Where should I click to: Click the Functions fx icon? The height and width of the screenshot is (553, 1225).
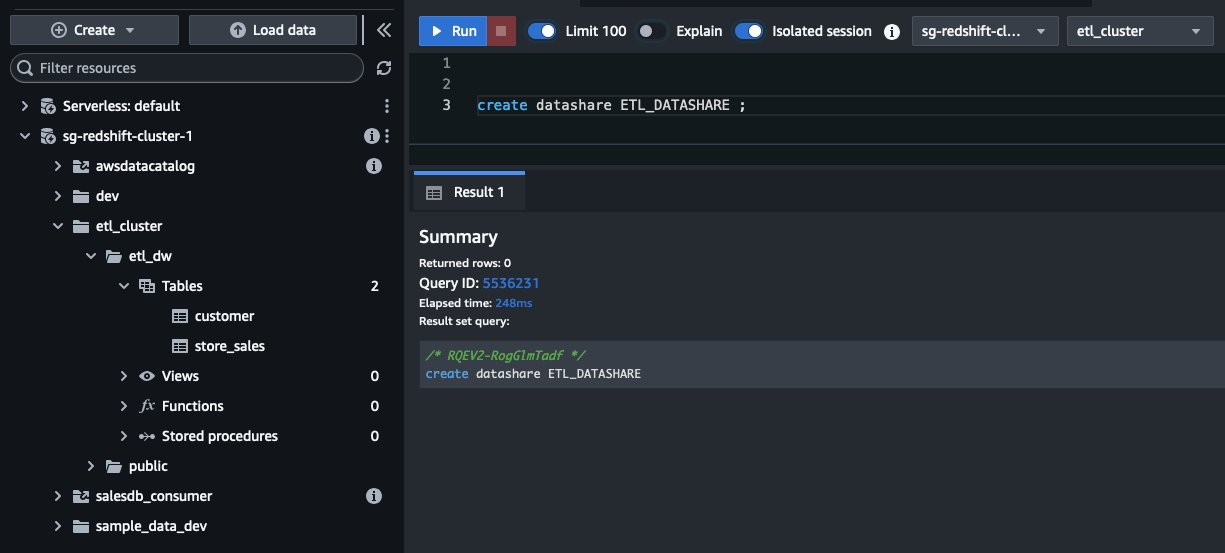[147, 406]
